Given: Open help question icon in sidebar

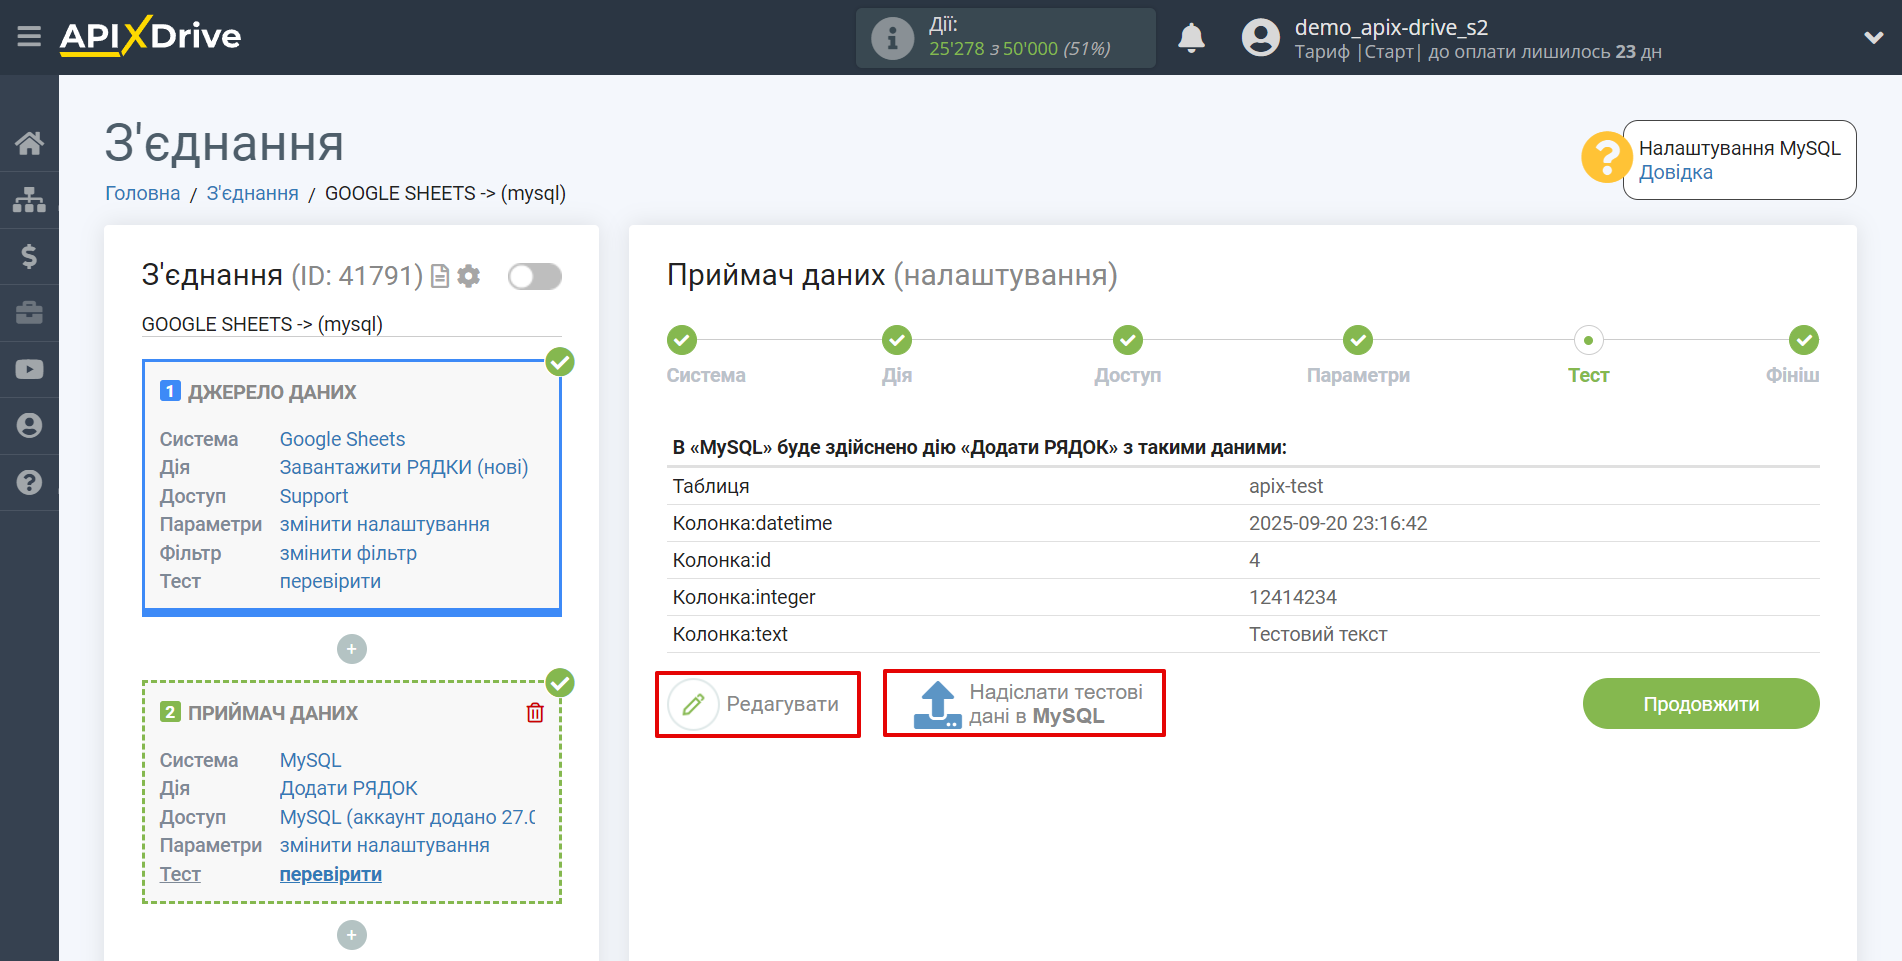Looking at the screenshot, I should click(x=29, y=482).
